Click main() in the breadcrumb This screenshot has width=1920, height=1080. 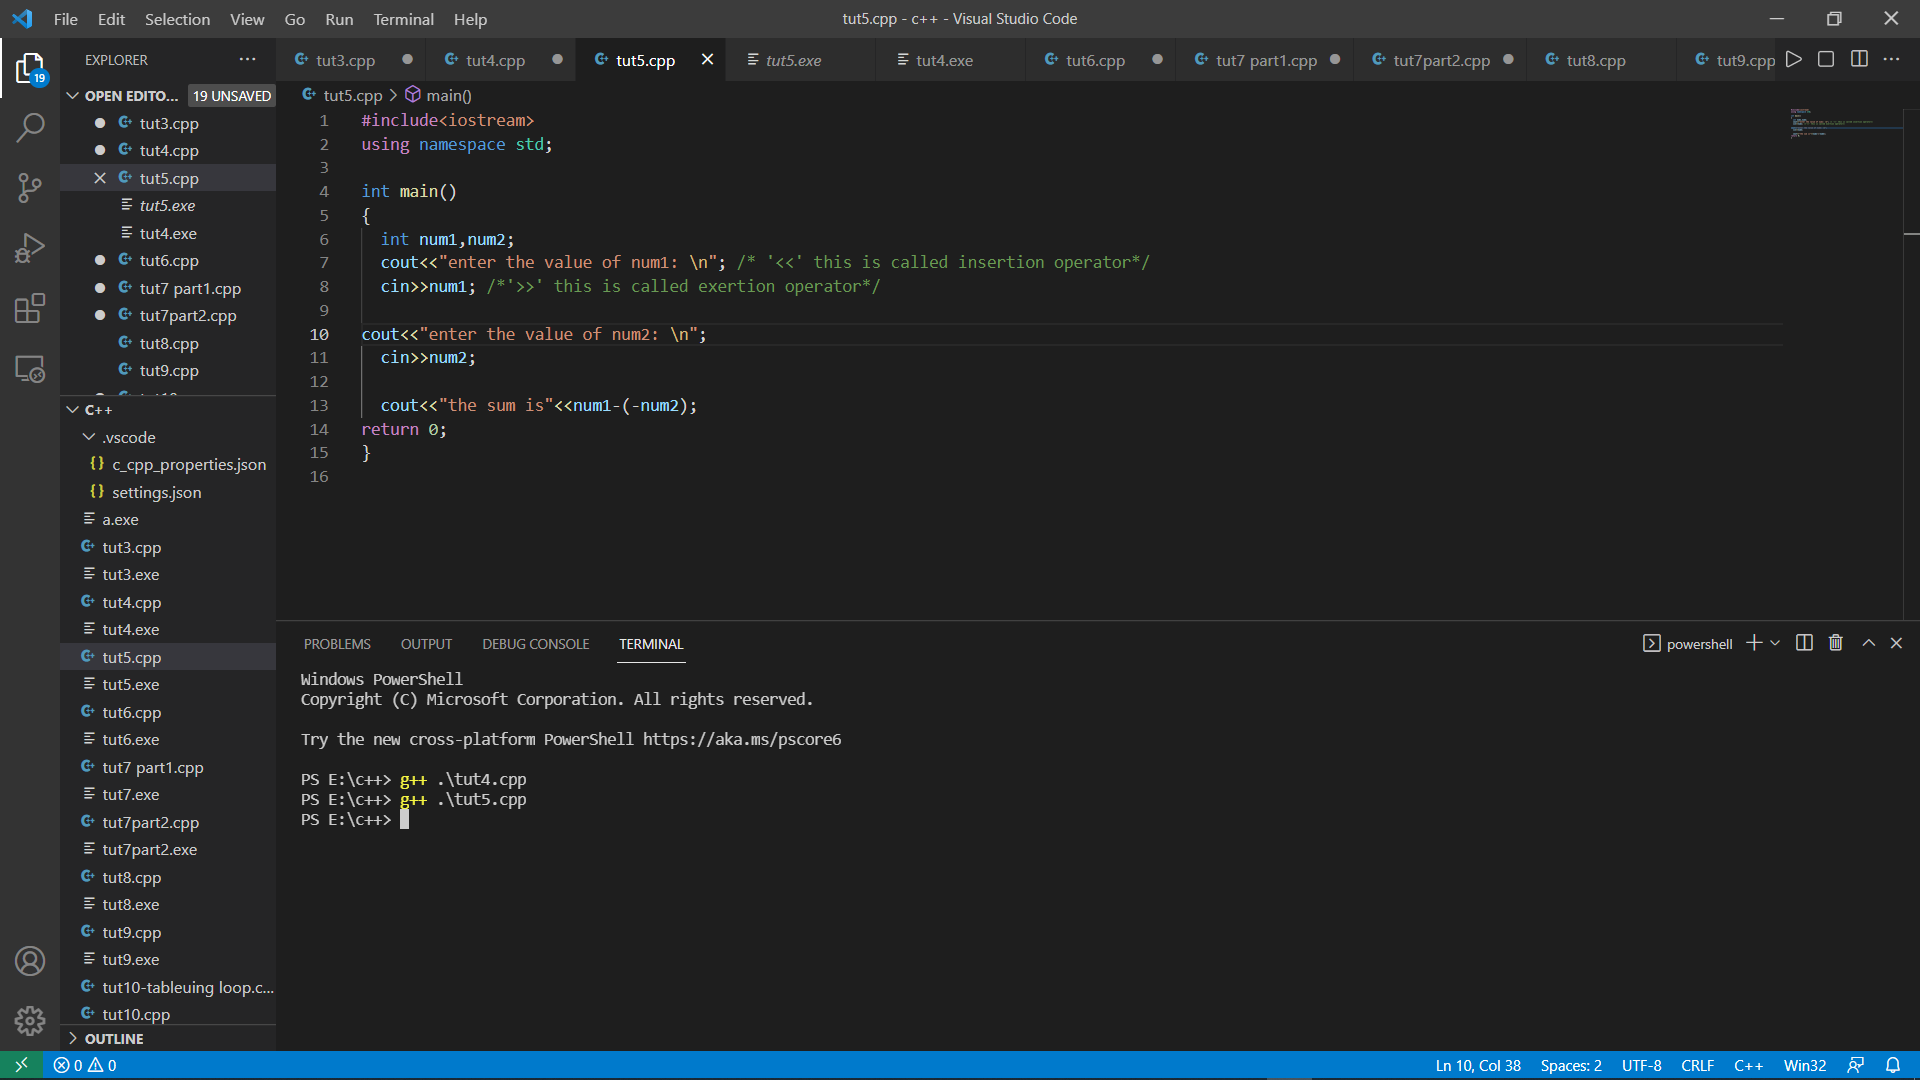pos(448,95)
